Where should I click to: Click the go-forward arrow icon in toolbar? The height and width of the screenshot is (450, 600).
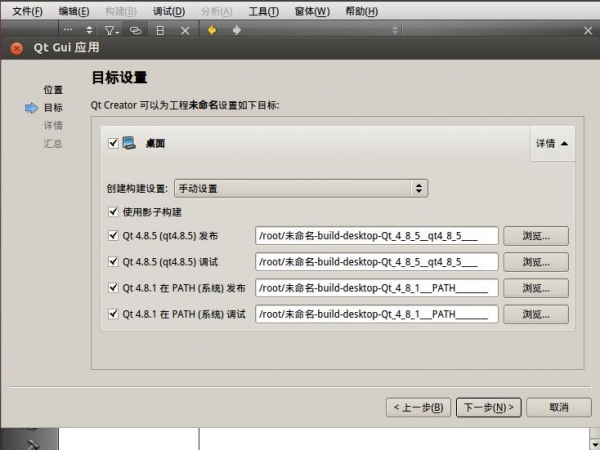[x=236, y=30]
